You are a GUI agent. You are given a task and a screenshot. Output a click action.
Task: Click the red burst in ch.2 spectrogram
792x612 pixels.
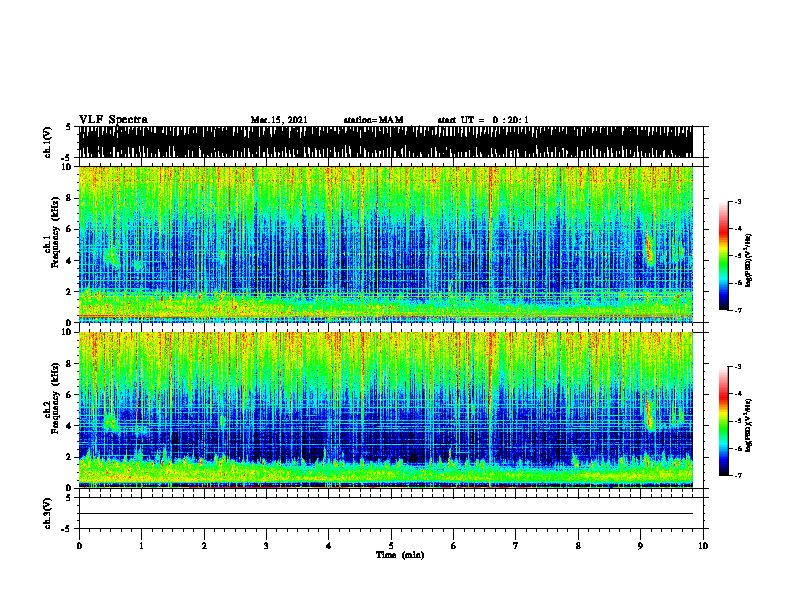[x=649, y=412]
